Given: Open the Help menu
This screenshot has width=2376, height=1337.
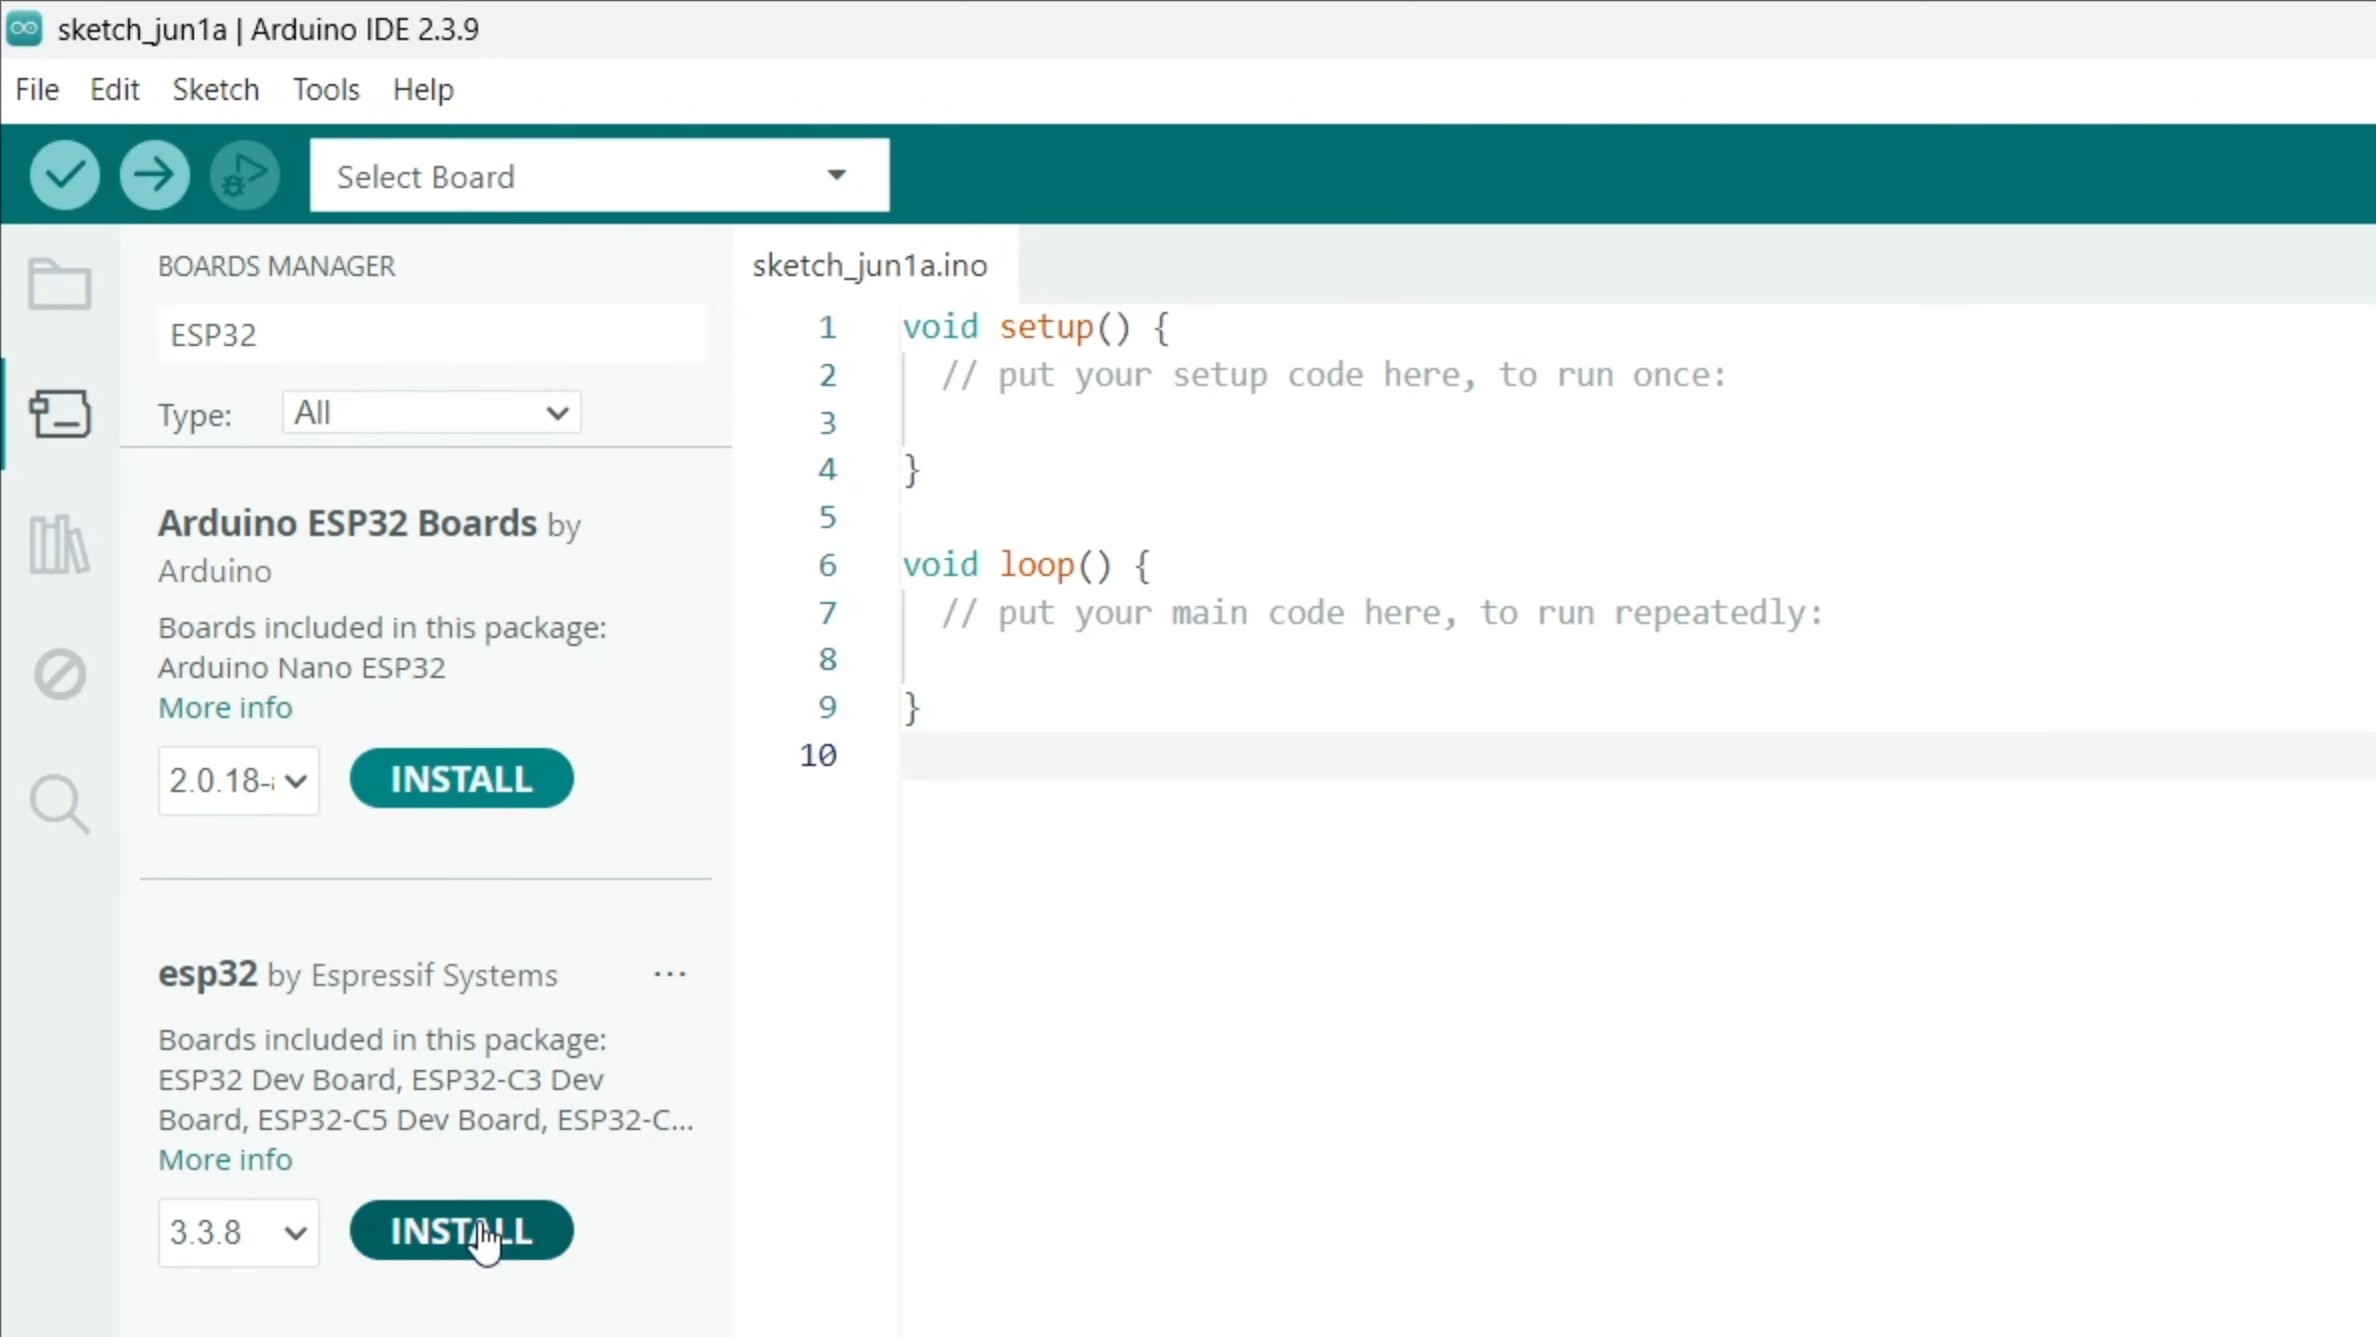Looking at the screenshot, I should (x=423, y=89).
